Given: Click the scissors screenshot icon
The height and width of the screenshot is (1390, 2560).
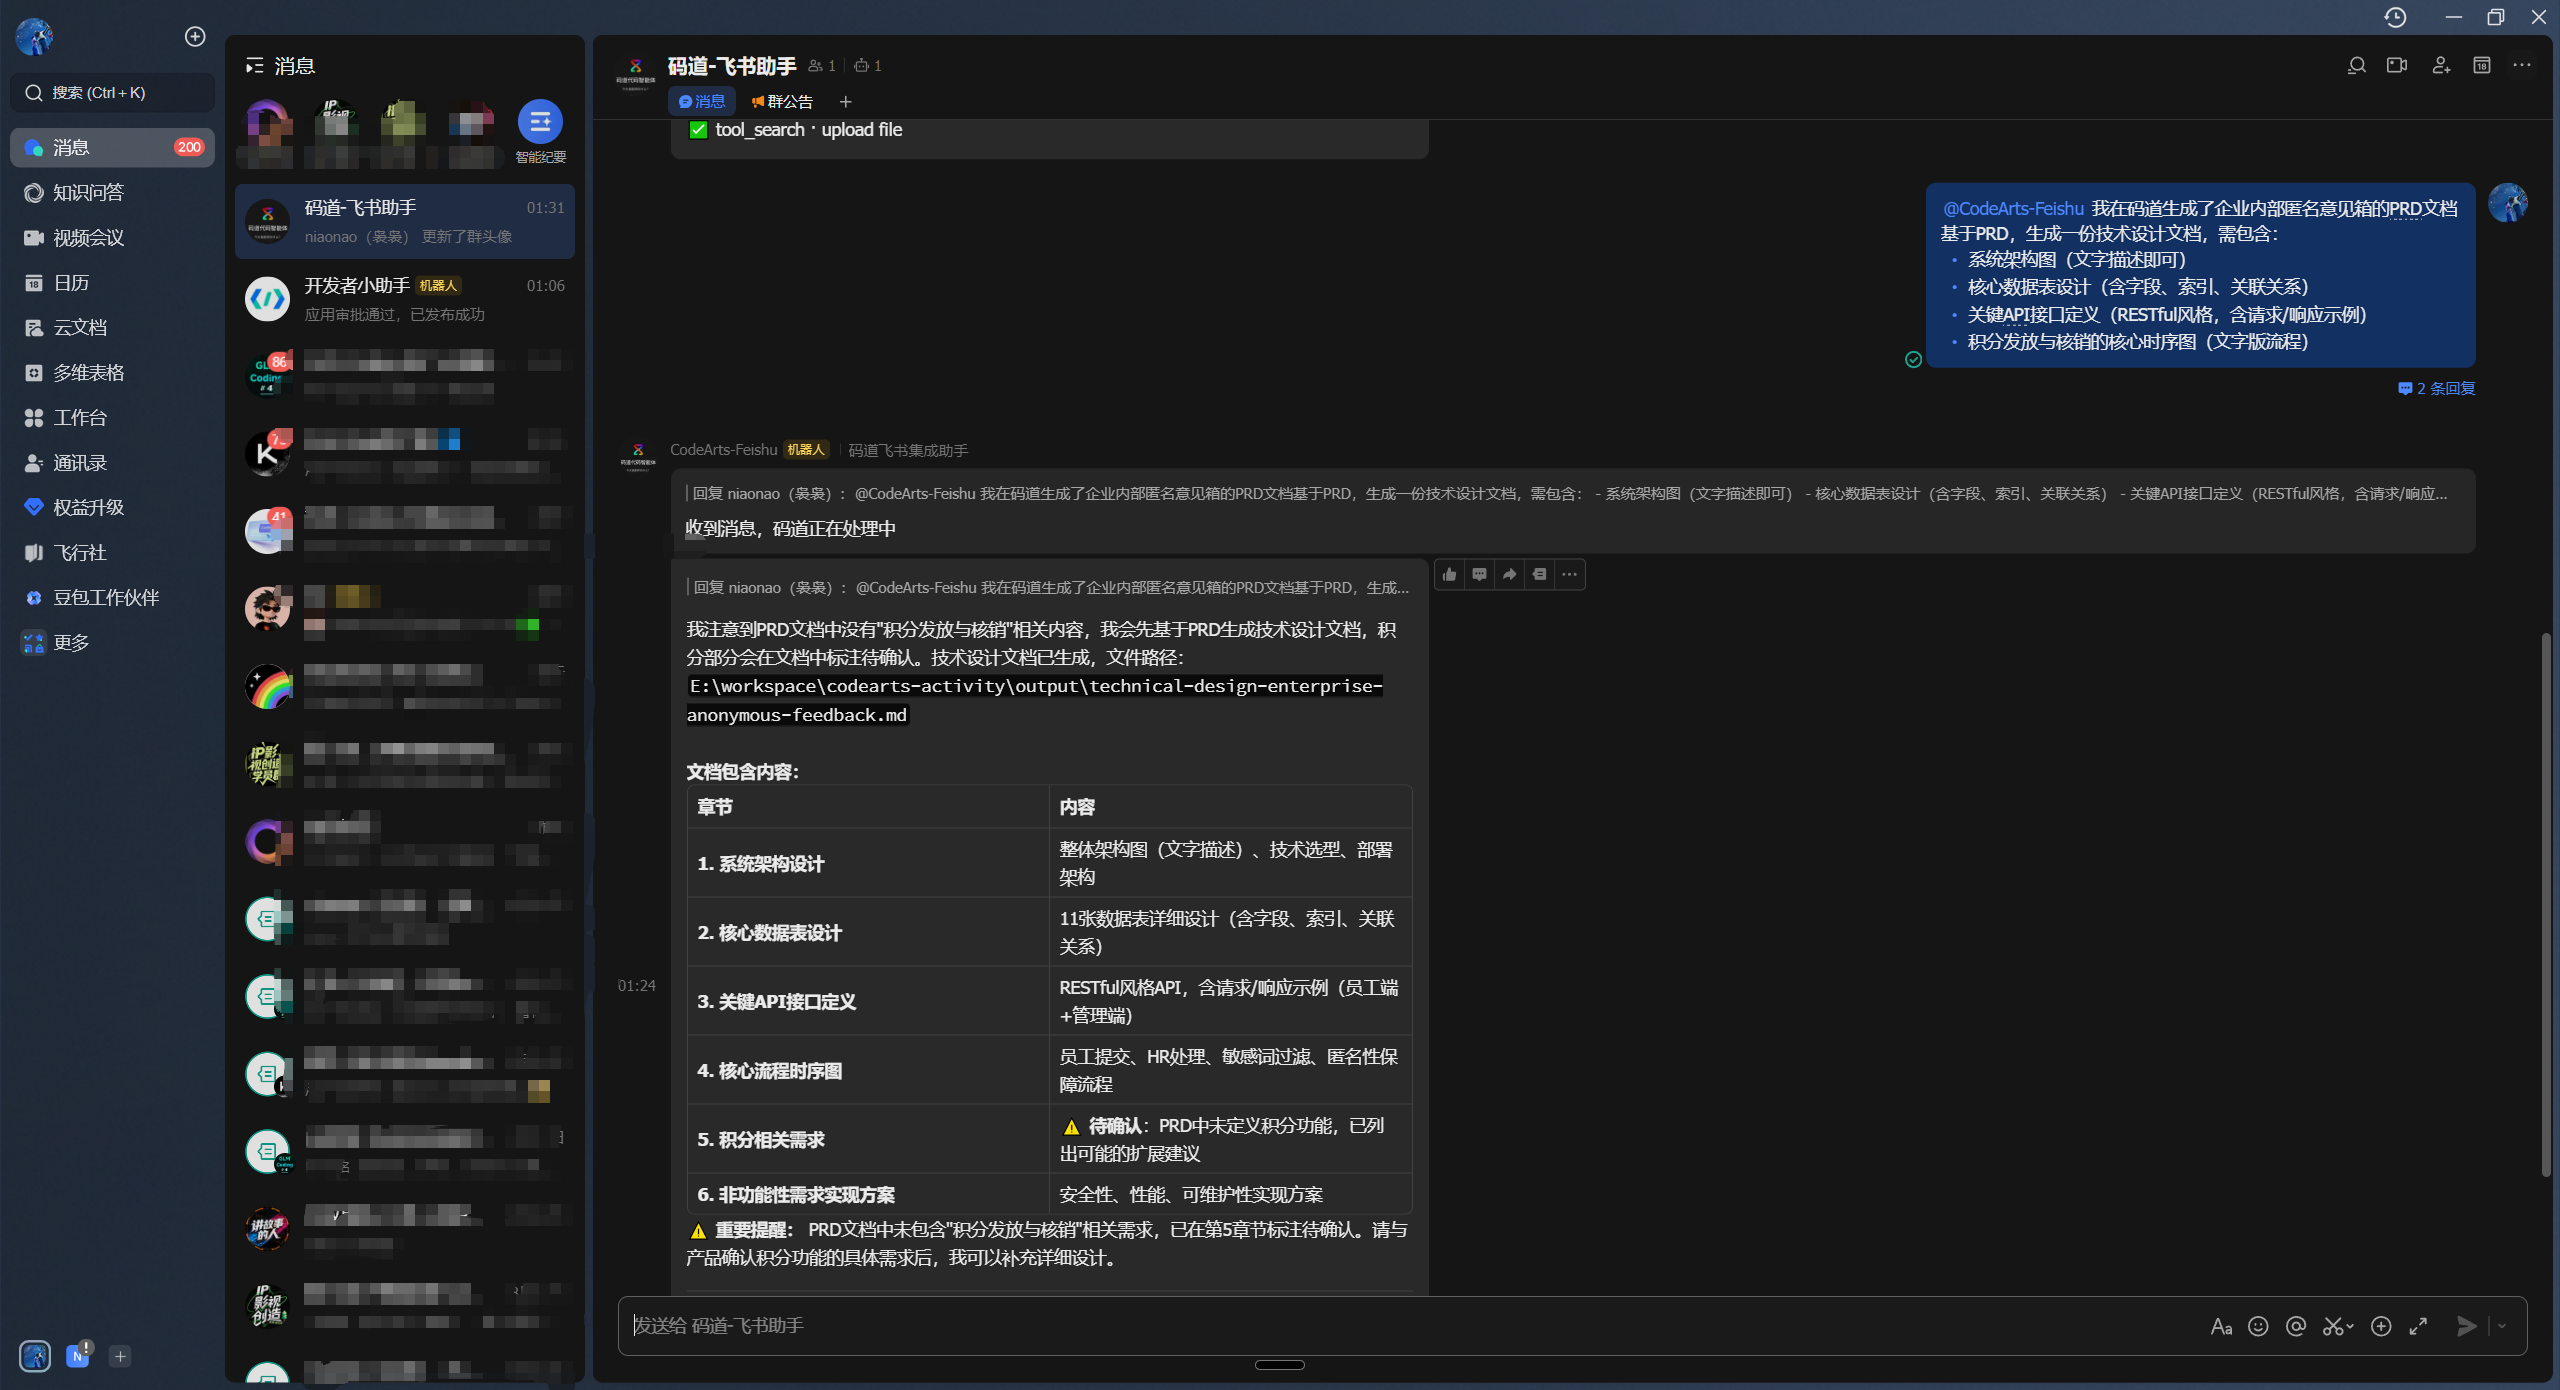Looking at the screenshot, I should [x=2333, y=1327].
